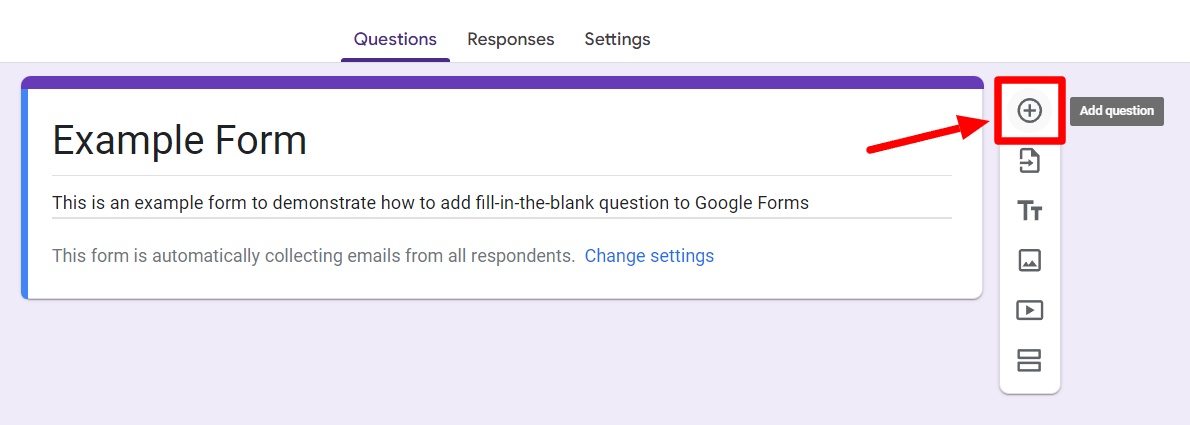
Task: Click the Add question plus icon
Action: point(1029,111)
